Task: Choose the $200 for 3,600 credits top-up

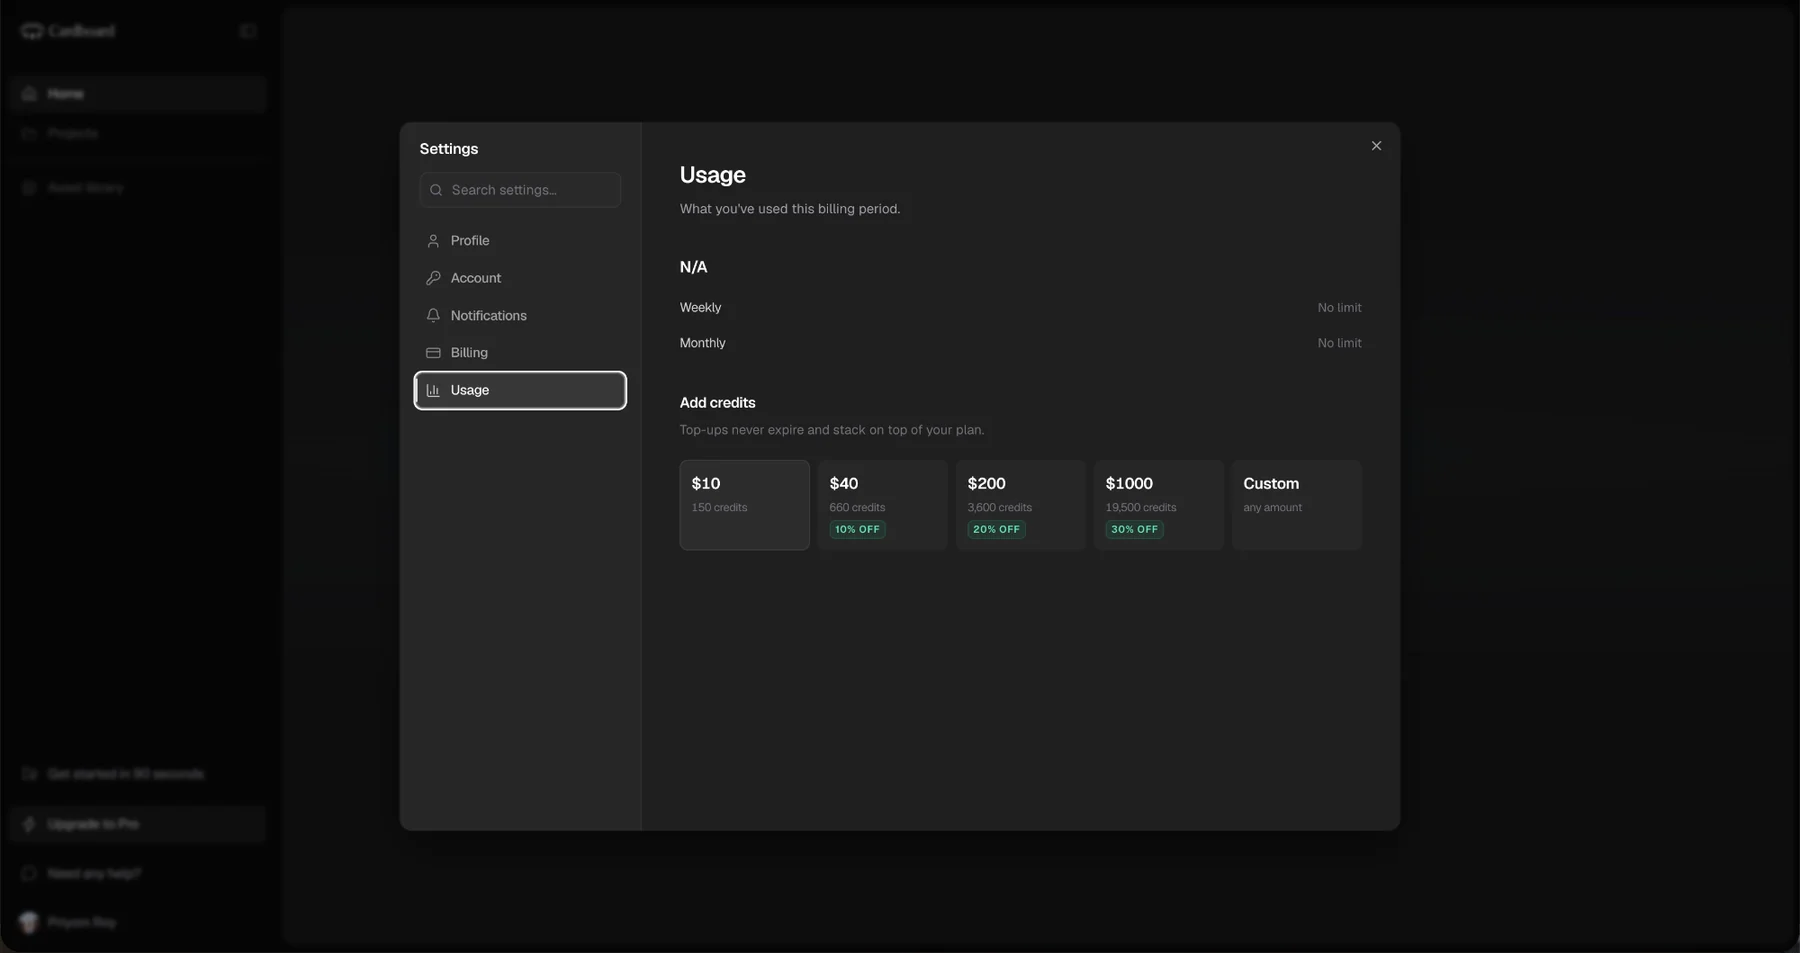Action: [1021, 505]
